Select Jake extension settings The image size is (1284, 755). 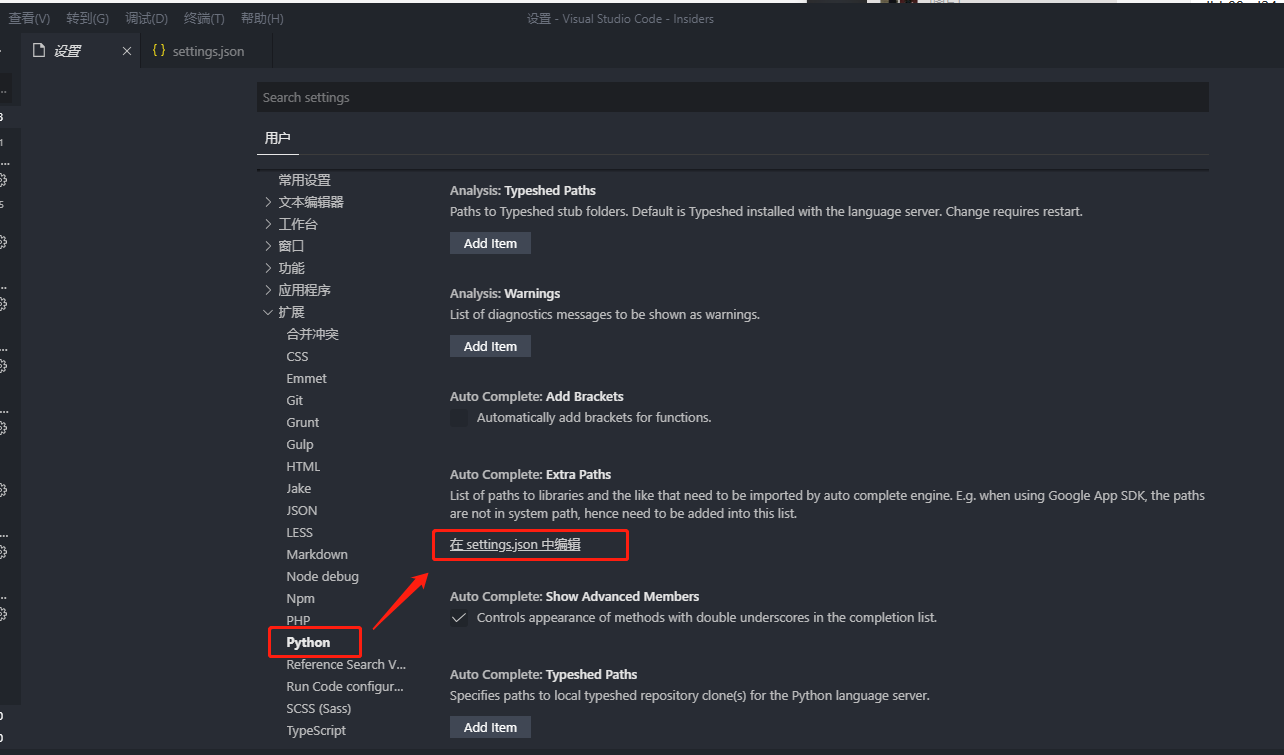point(298,488)
